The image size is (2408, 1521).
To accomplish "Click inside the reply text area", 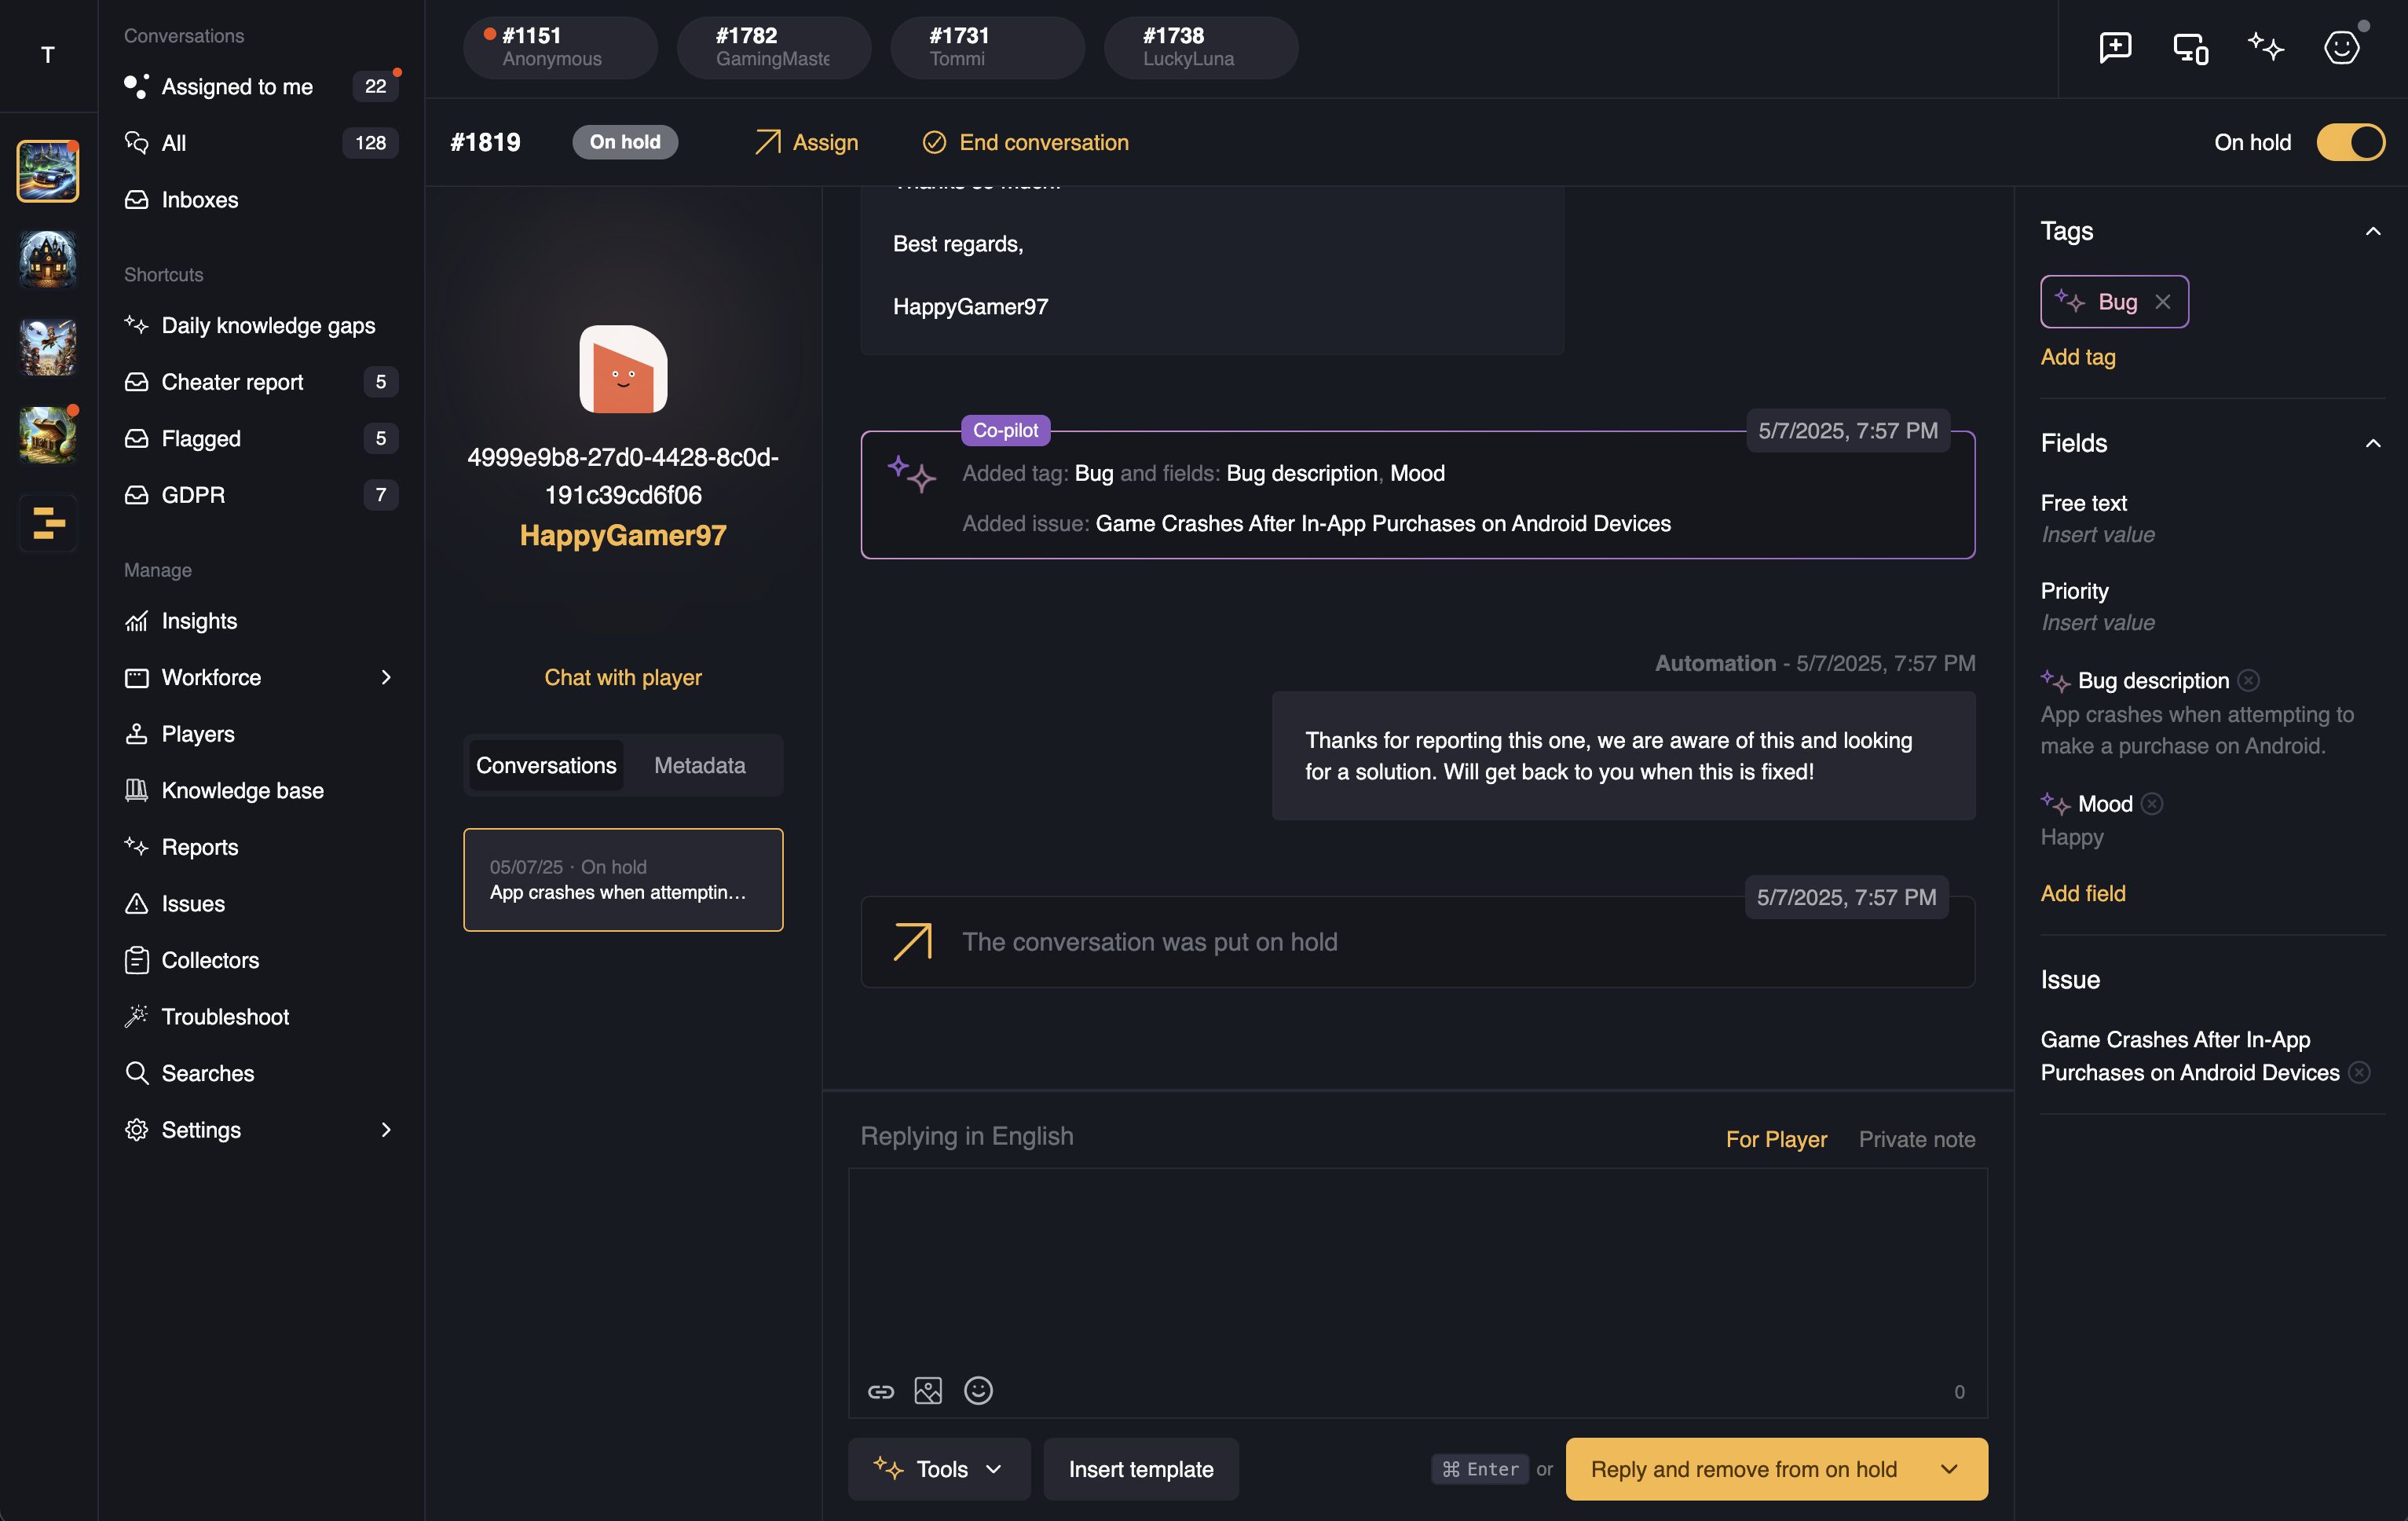I will click(1415, 1270).
